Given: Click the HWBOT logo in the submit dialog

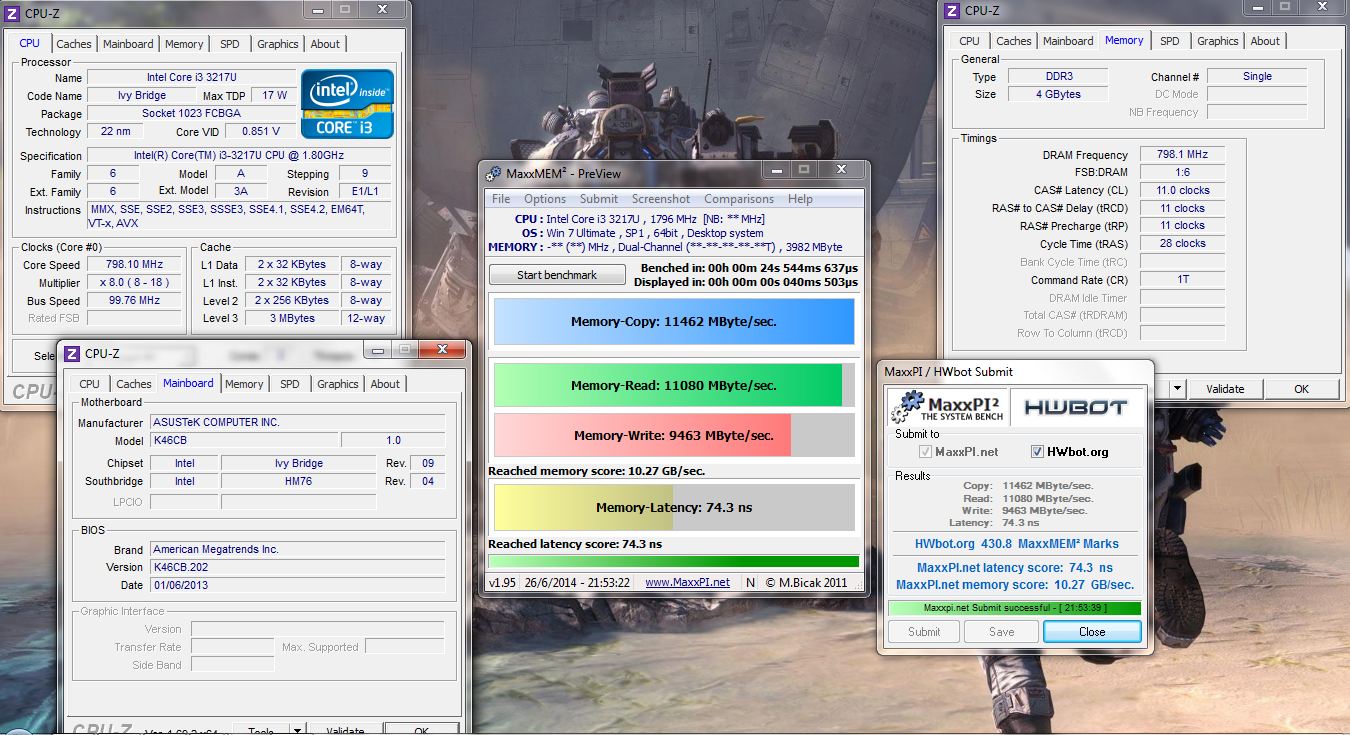Looking at the screenshot, I should (1075, 407).
